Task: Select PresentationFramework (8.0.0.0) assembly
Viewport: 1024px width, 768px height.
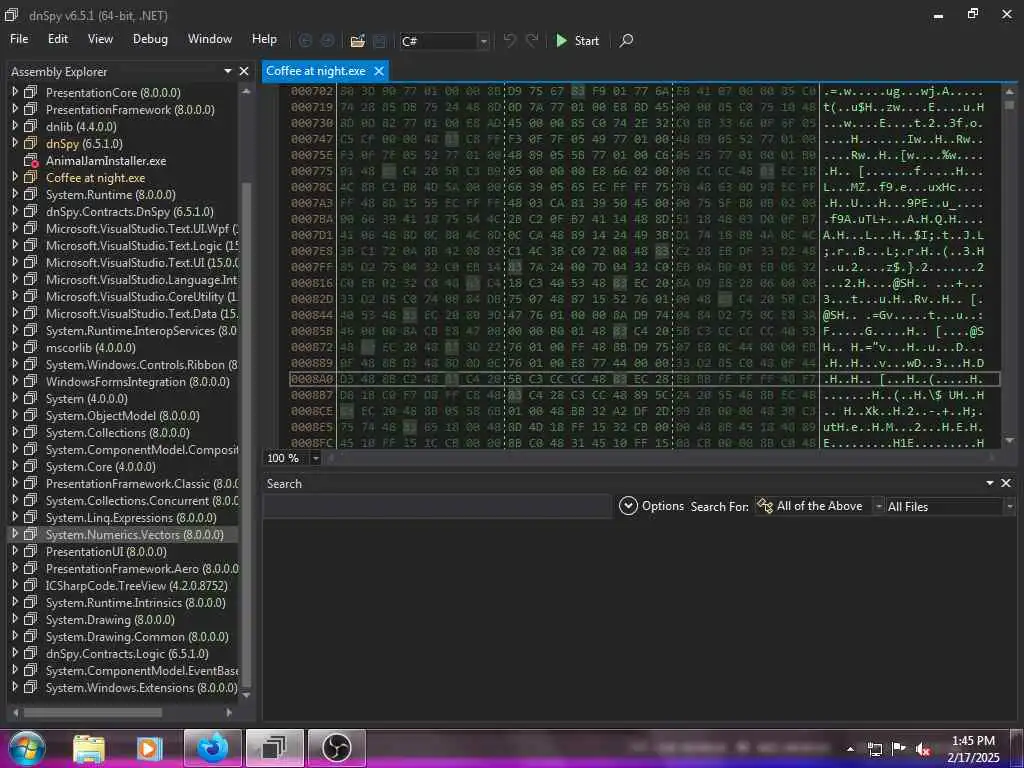Action: point(130,110)
